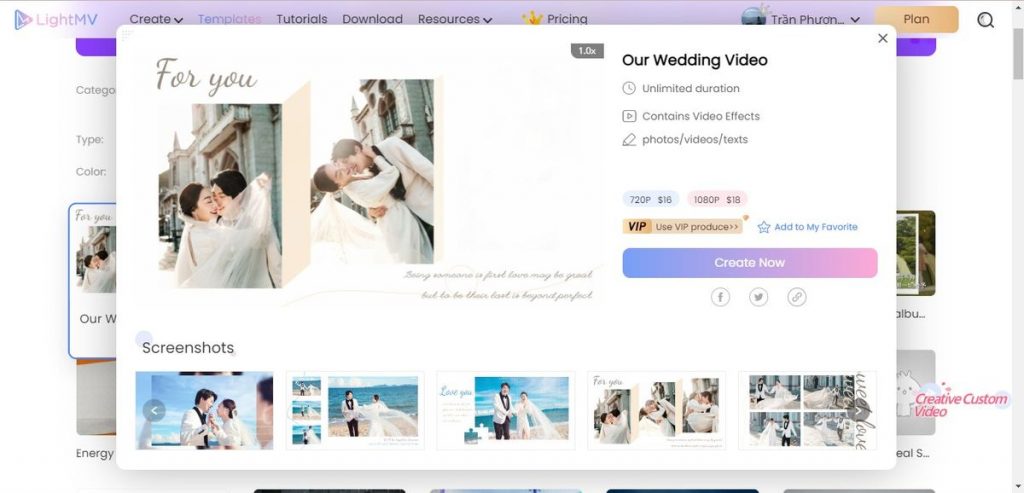Go to Pricing page
The height and width of the screenshot is (493, 1024).
[567, 20]
